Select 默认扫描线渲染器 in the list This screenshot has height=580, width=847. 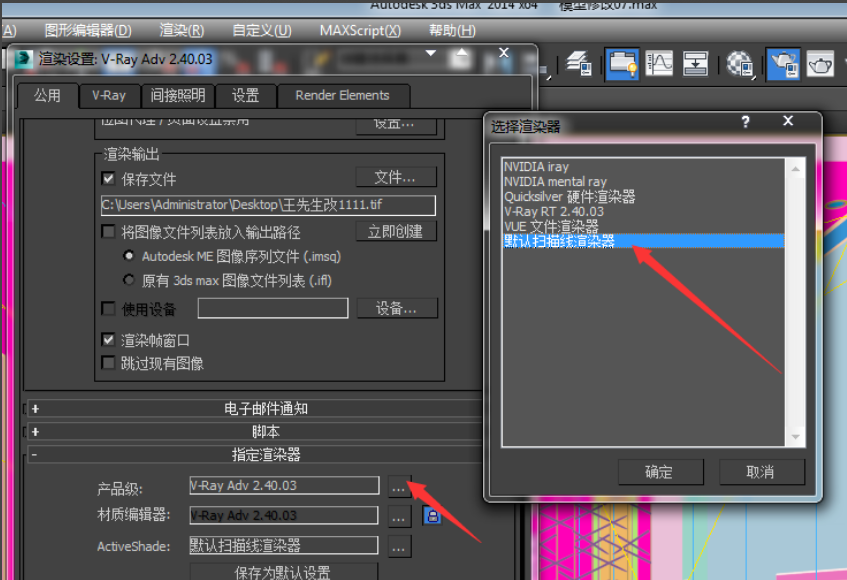click(643, 241)
